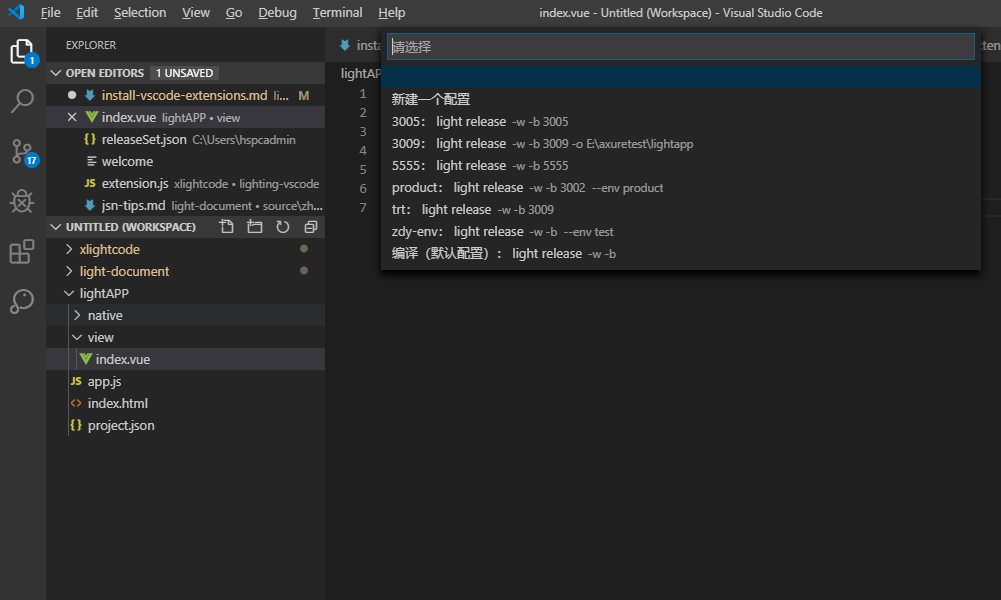1001x600 pixels.
Task: Open the Selection menu
Action: point(140,13)
